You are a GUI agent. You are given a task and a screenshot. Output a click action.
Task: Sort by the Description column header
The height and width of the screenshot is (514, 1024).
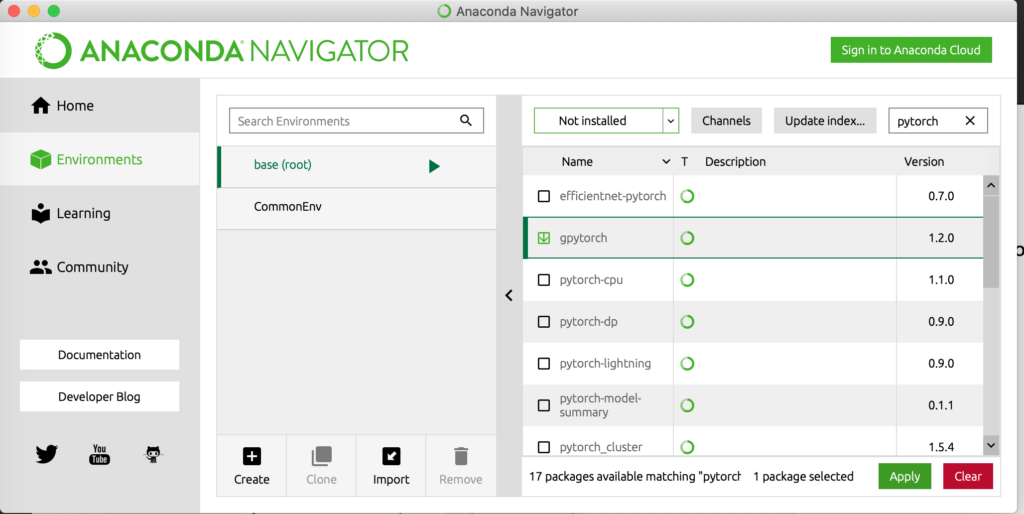pos(735,161)
